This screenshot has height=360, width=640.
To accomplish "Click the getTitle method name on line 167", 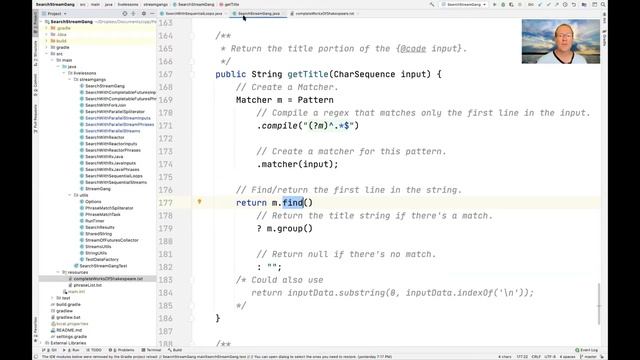I will point(308,74).
